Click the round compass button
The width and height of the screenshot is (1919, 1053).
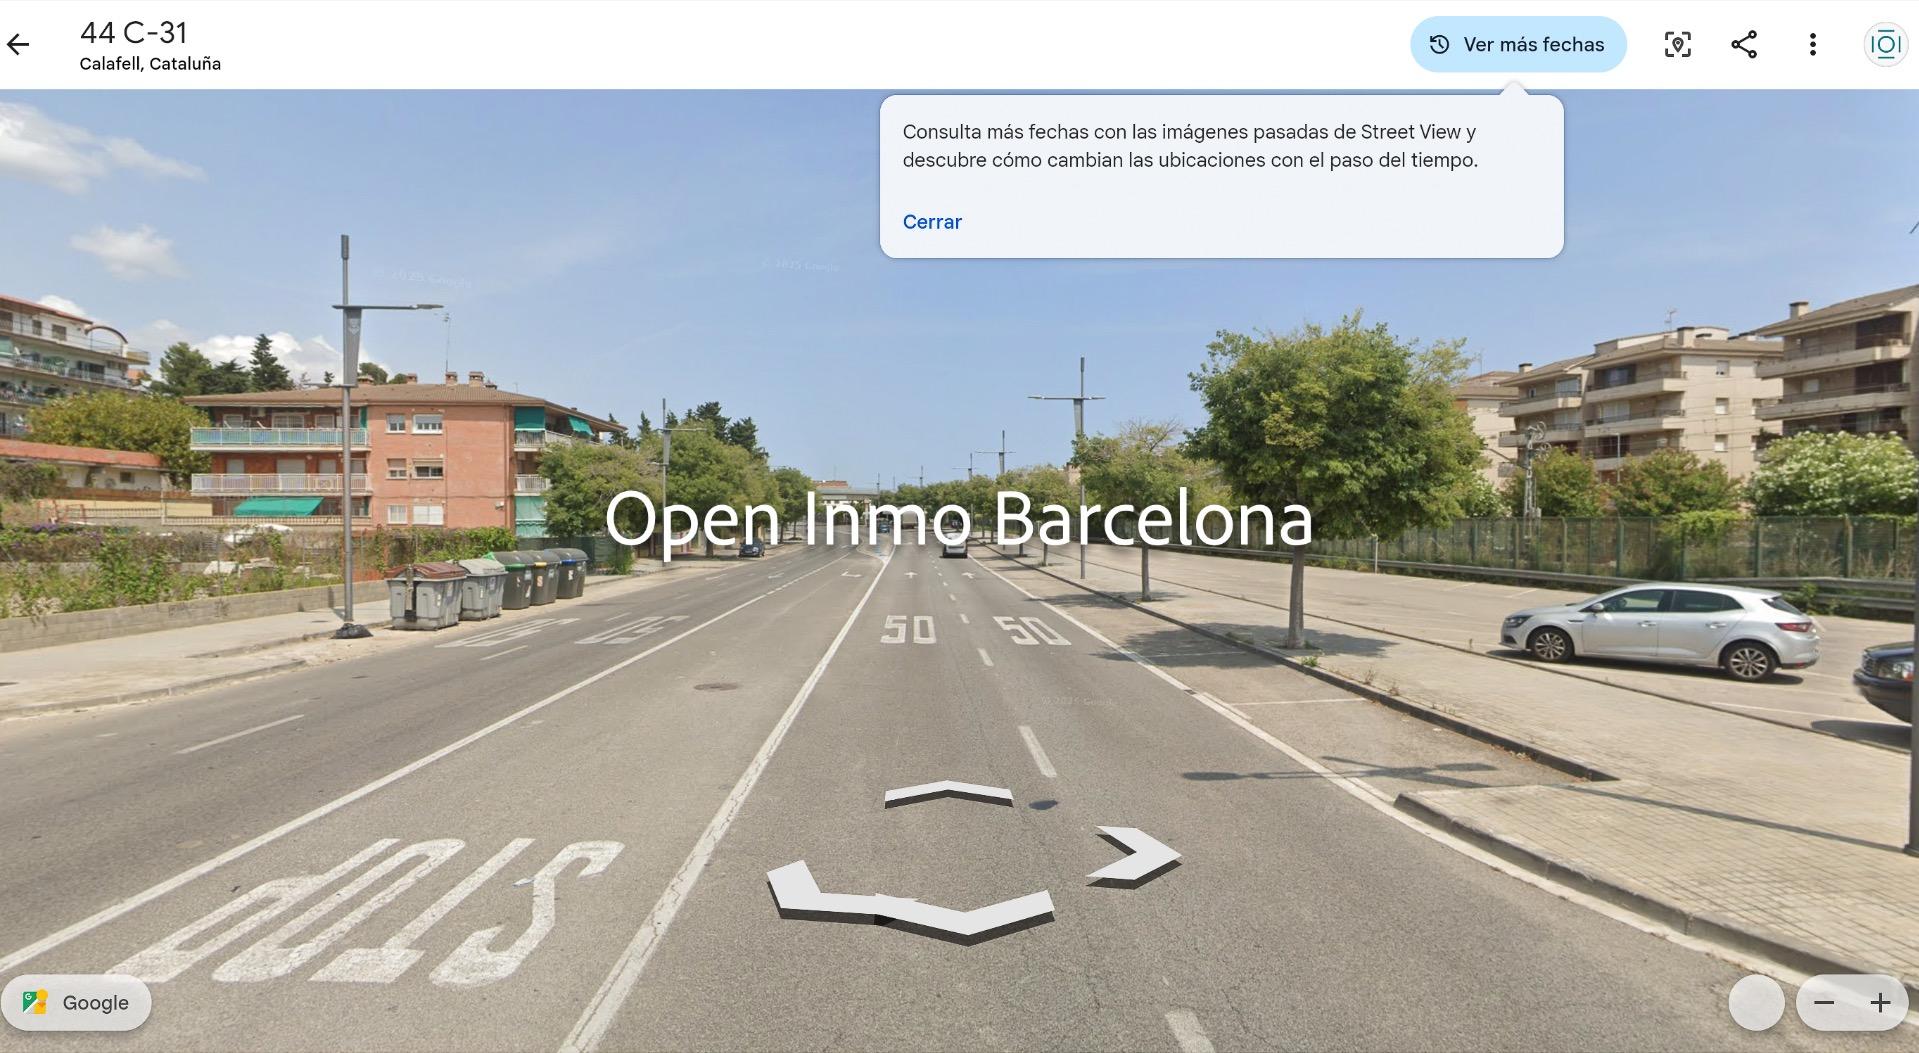click(x=1757, y=1003)
